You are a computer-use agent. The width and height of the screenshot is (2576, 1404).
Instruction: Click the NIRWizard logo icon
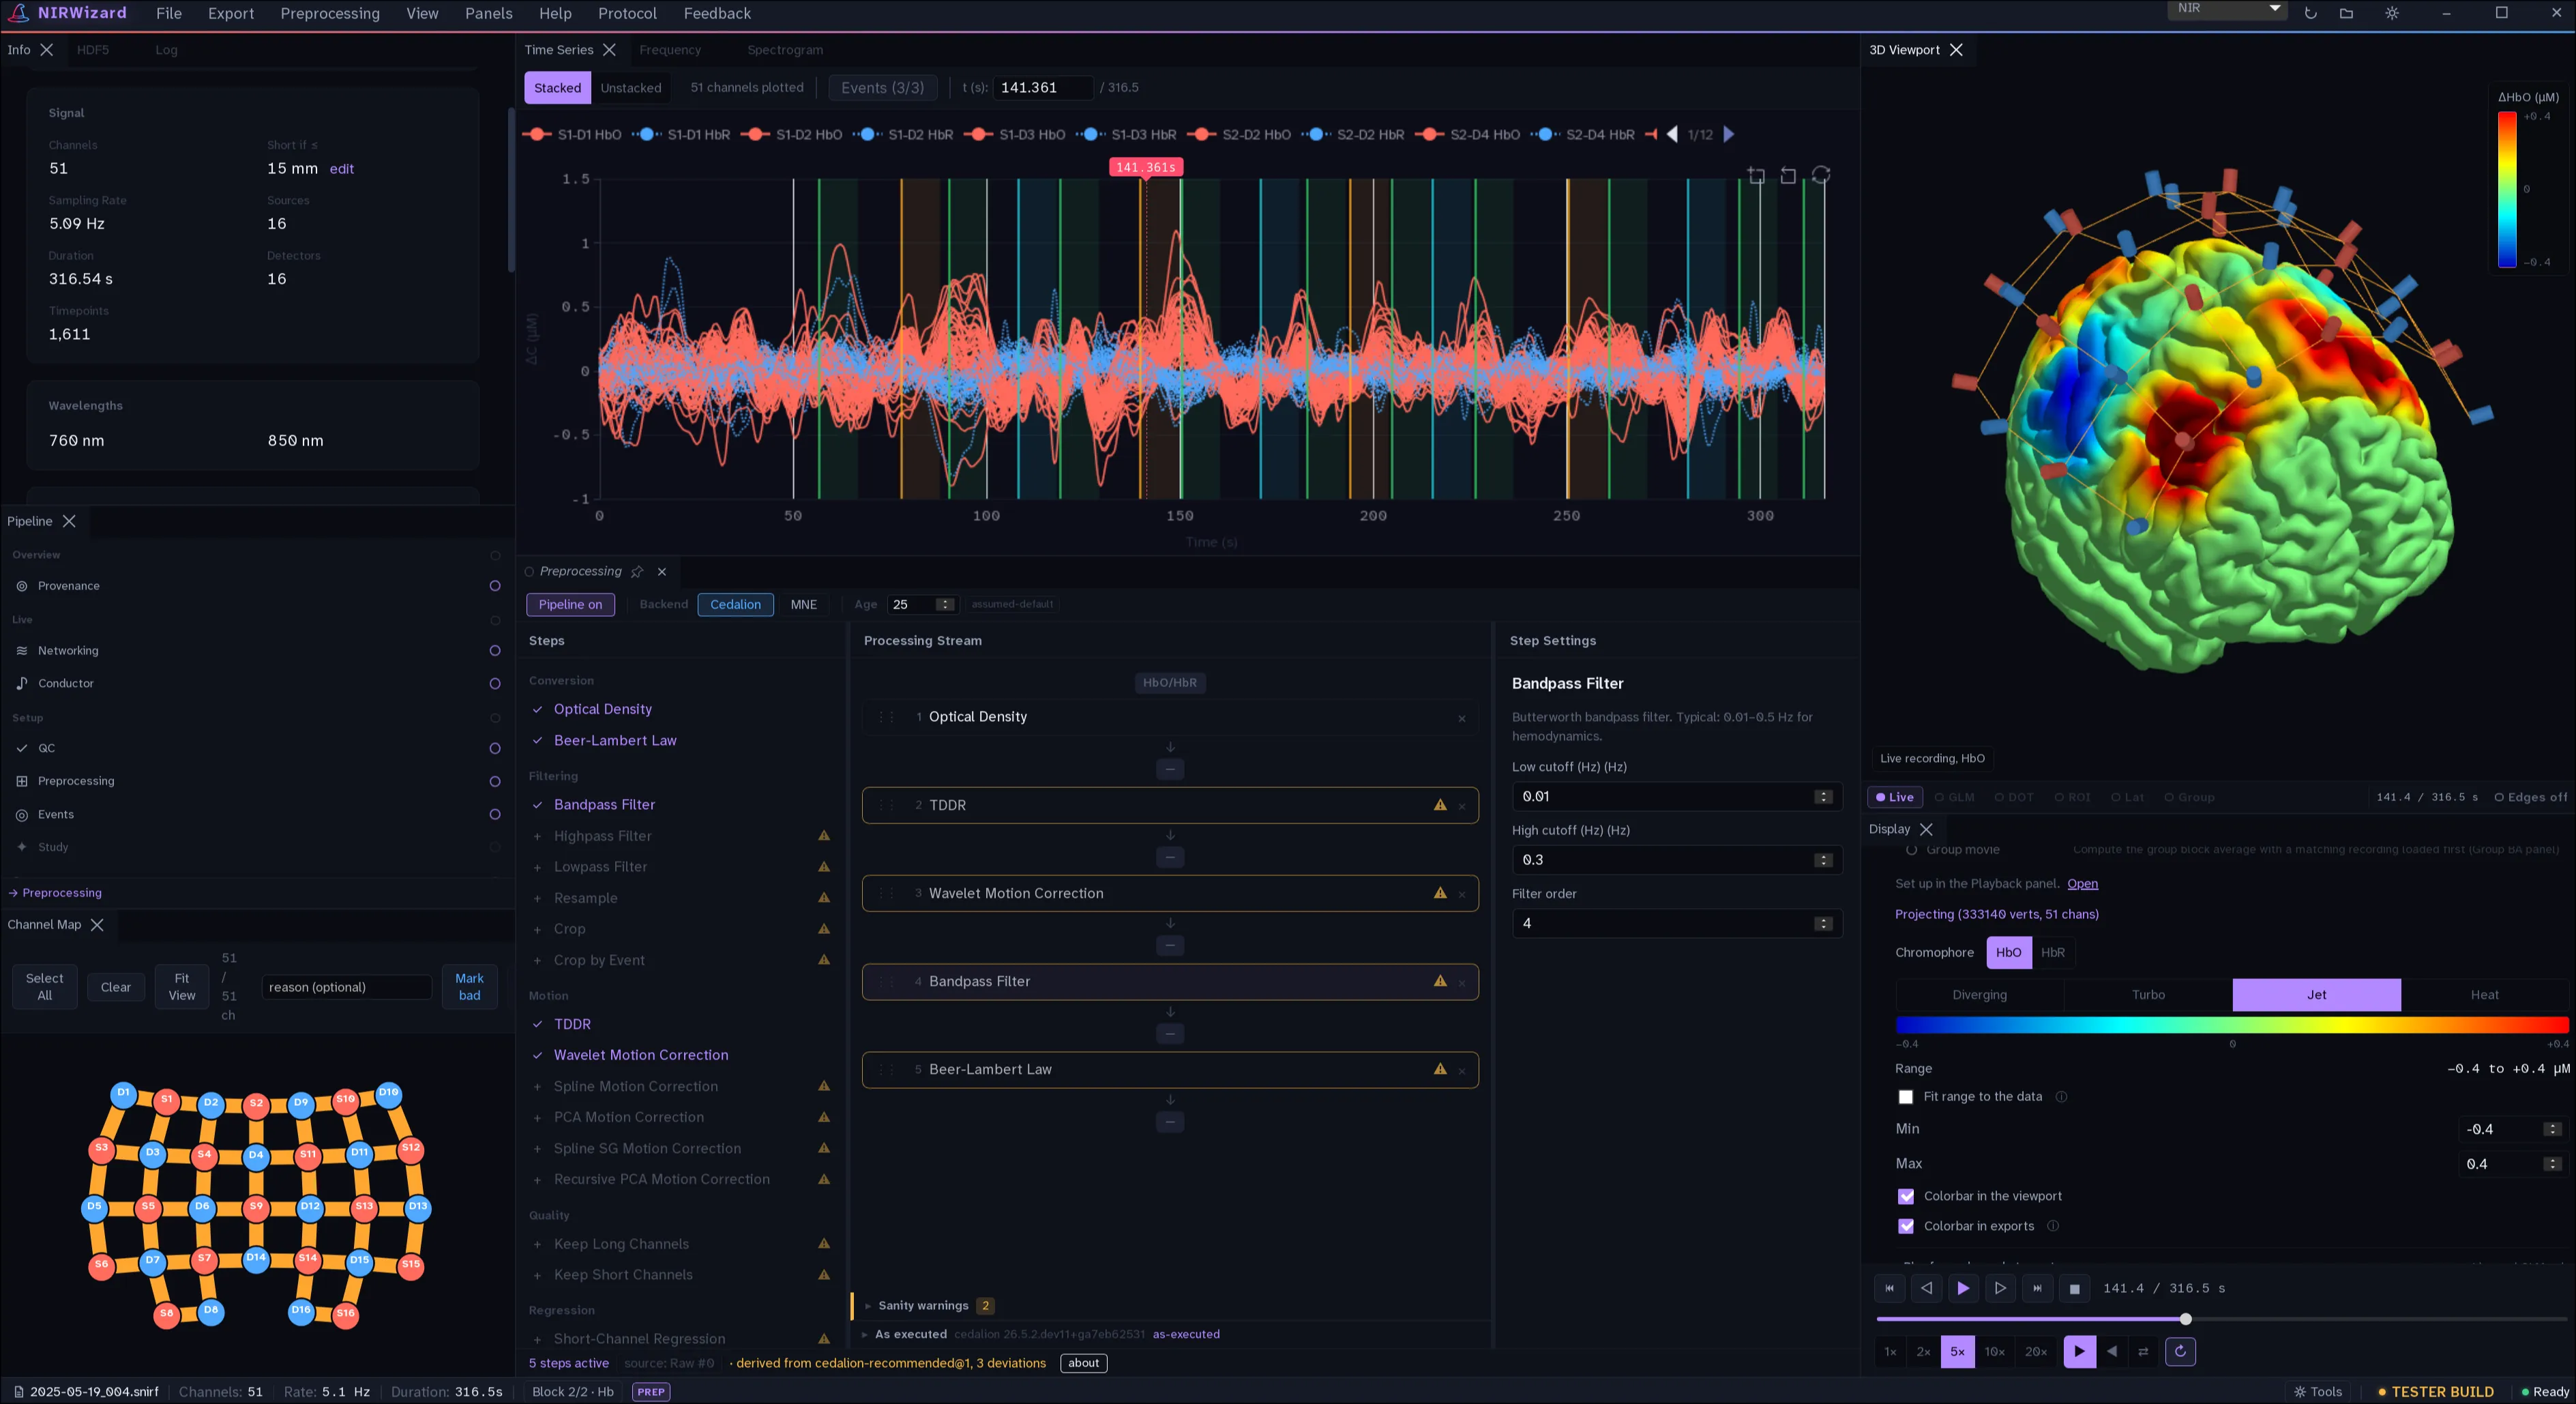pos(18,13)
